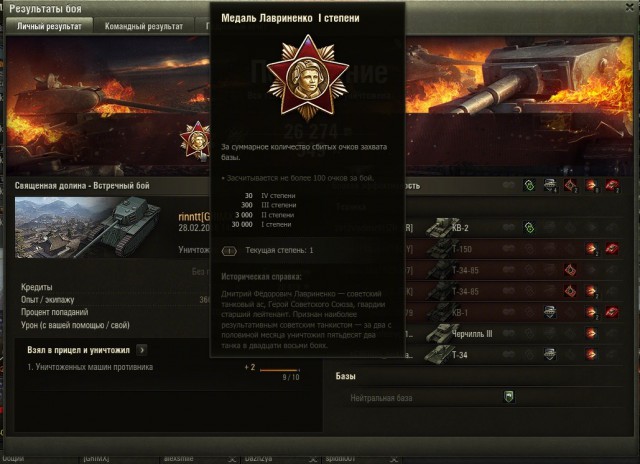Expand the Взял в прицел и уничтожил mission details
The width and height of the screenshot is (640, 464).
click(x=142, y=350)
